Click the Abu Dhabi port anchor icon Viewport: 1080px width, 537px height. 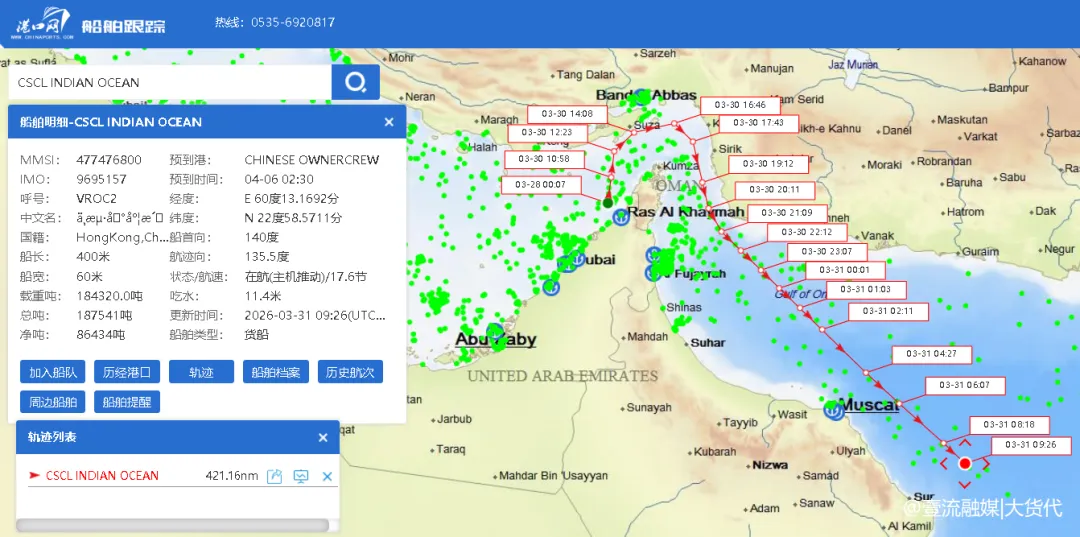pyautogui.click(x=494, y=331)
